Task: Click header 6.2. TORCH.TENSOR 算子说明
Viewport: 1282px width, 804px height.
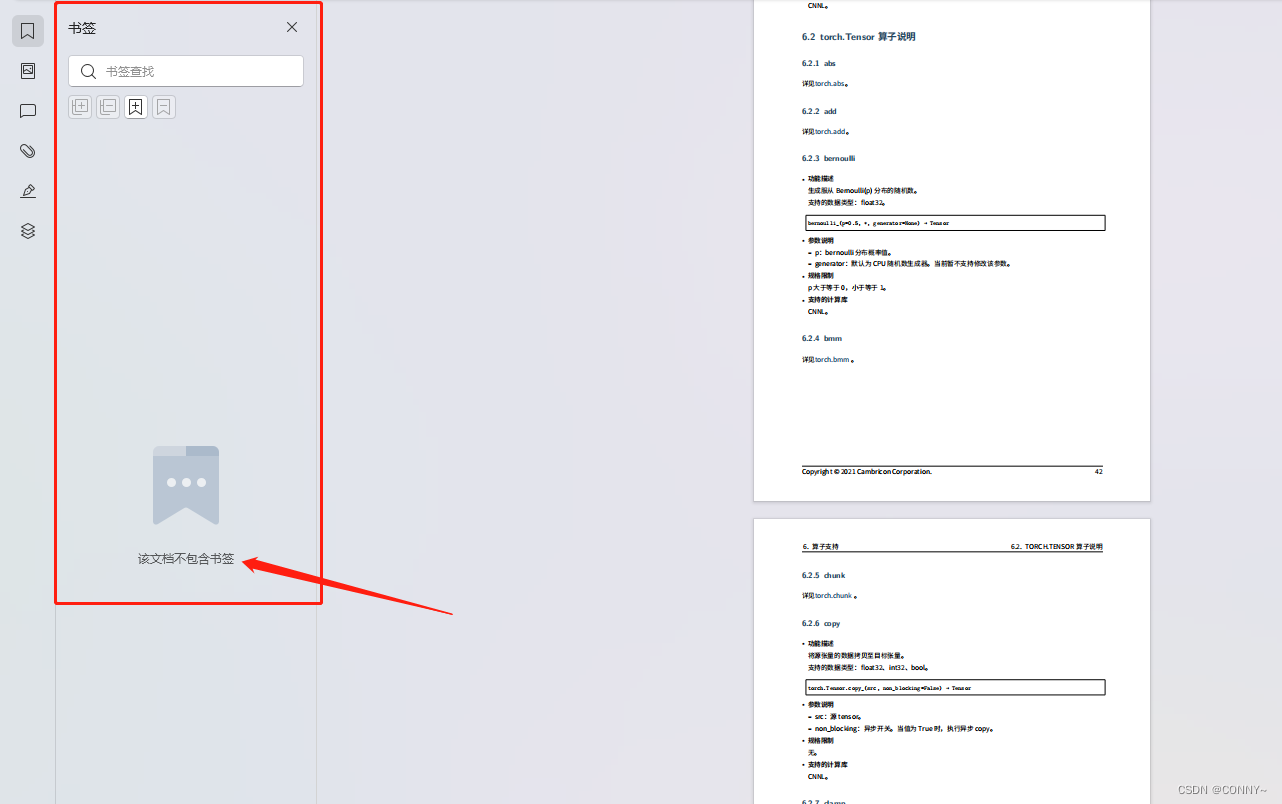Action: coord(1057,547)
